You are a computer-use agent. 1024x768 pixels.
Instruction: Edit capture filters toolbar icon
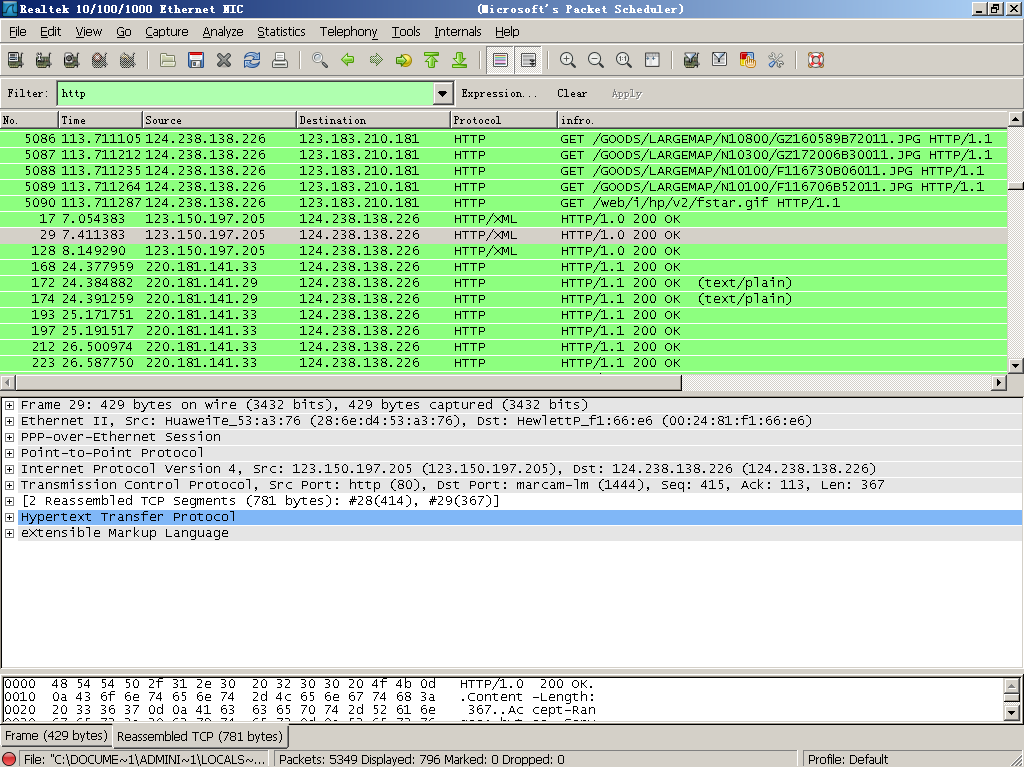pos(692,60)
